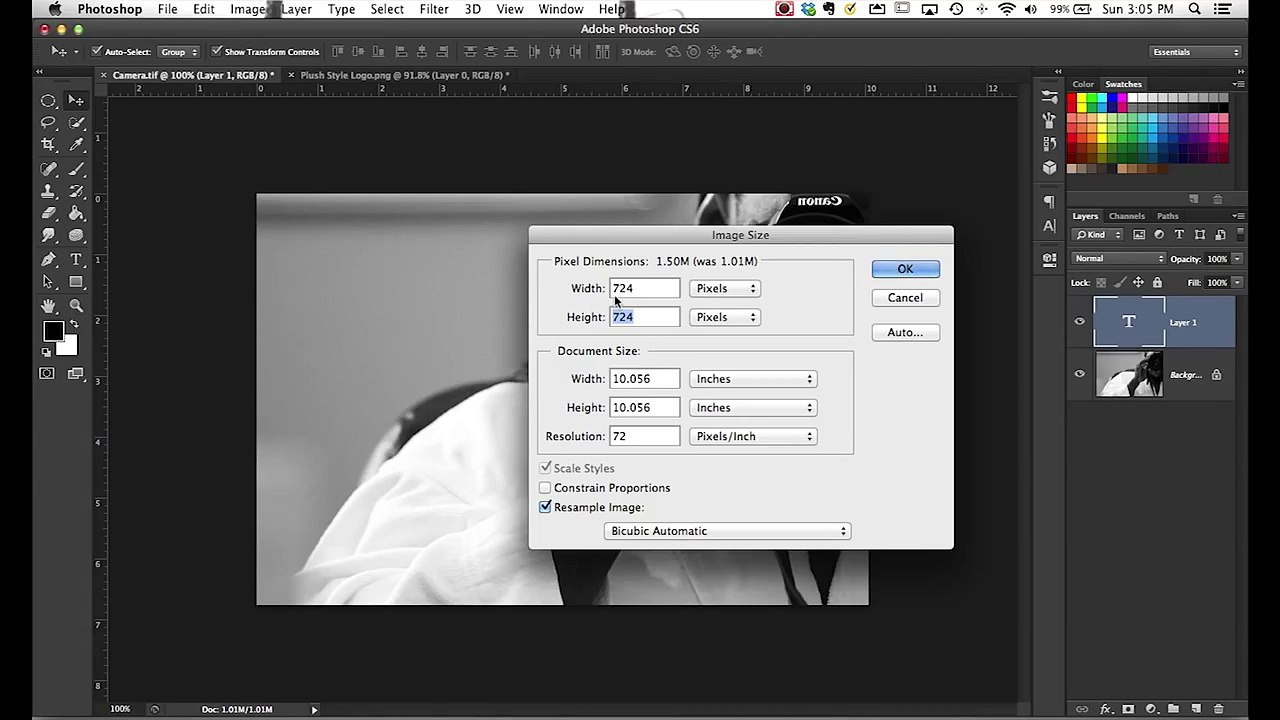Toggle Constrain Proportions checkbox
1280x720 pixels.
tap(545, 488)
